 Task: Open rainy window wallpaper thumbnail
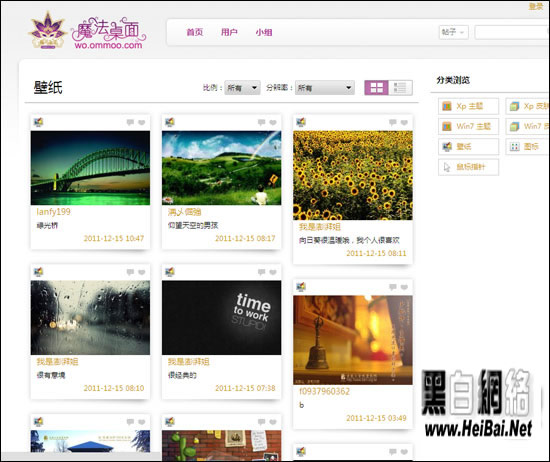(x=90, y=318)
